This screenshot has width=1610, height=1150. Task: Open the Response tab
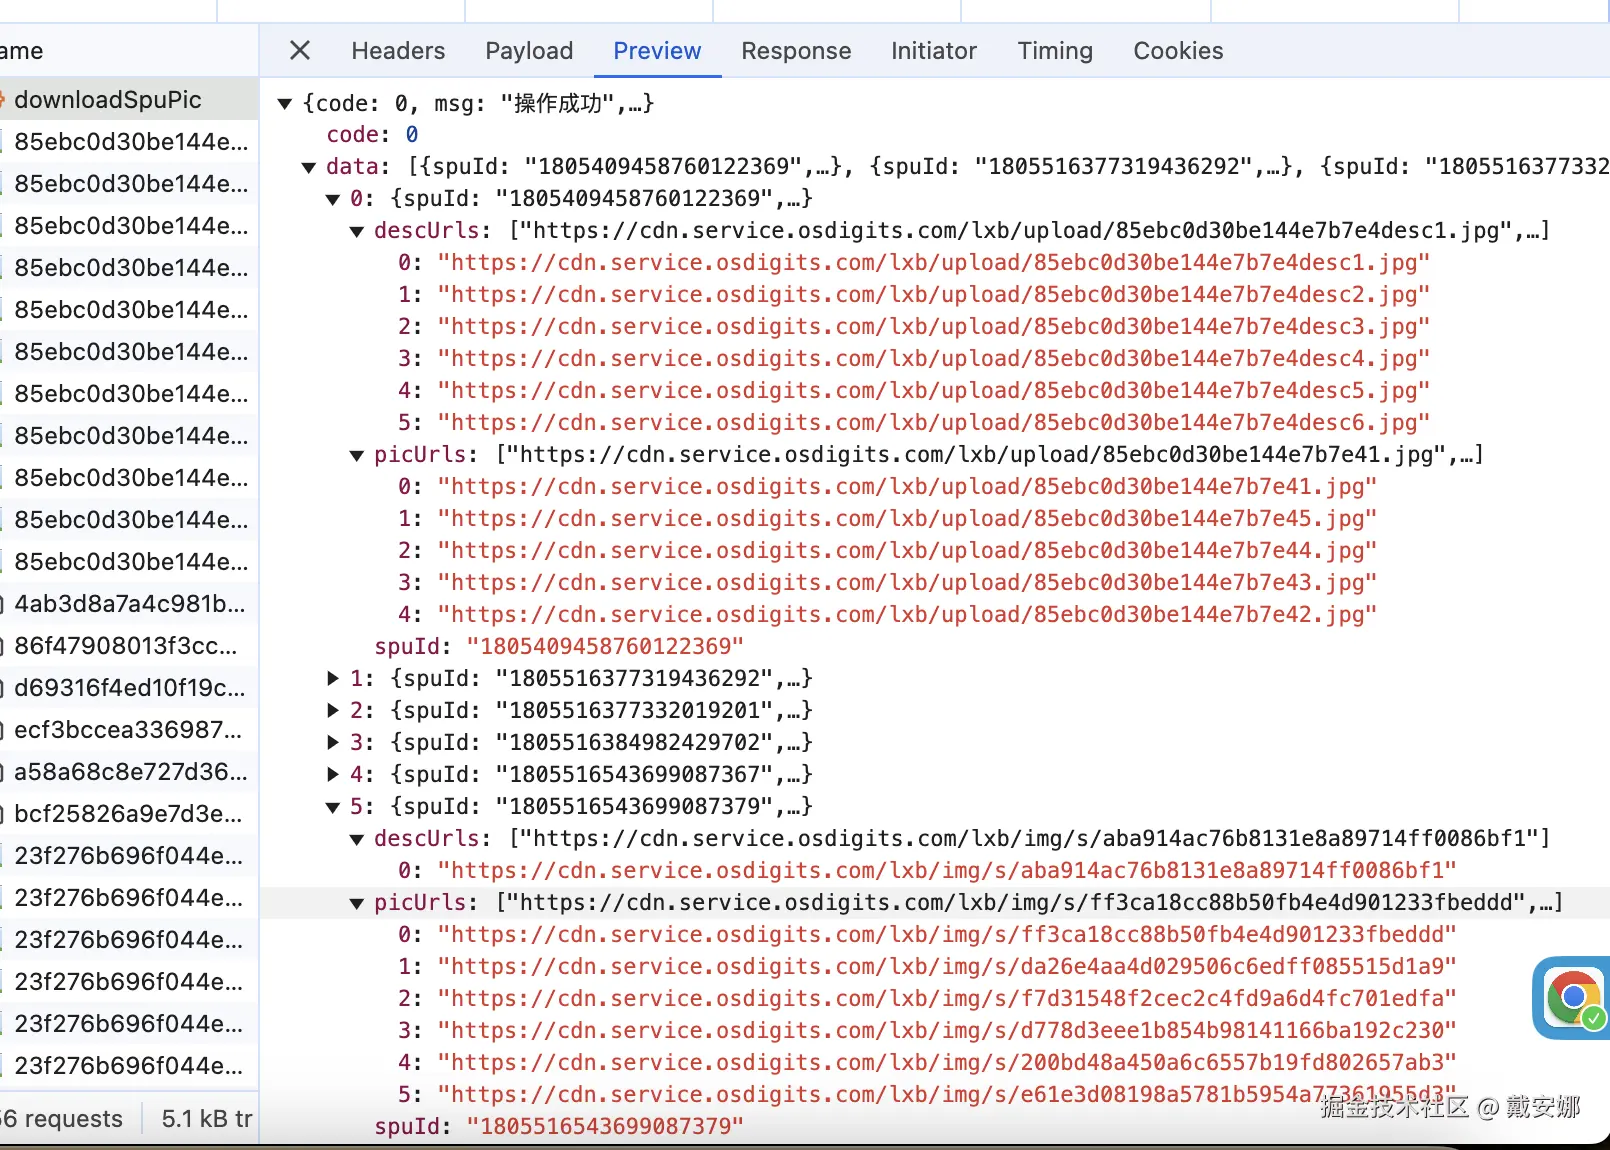796,51
